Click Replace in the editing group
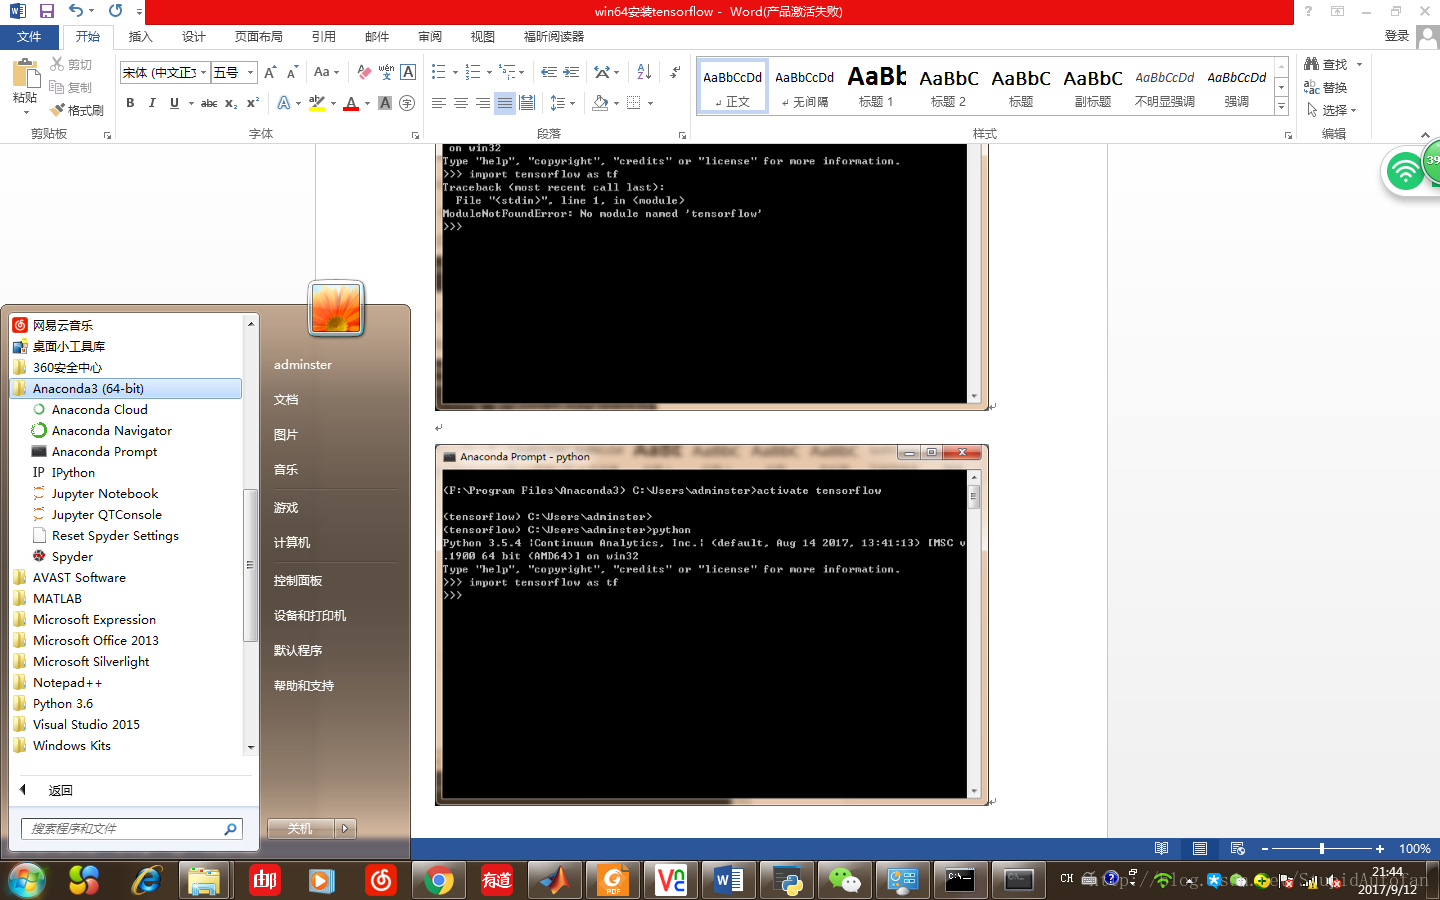This screenshot has height=900, width=1440. click(1326, 87)
